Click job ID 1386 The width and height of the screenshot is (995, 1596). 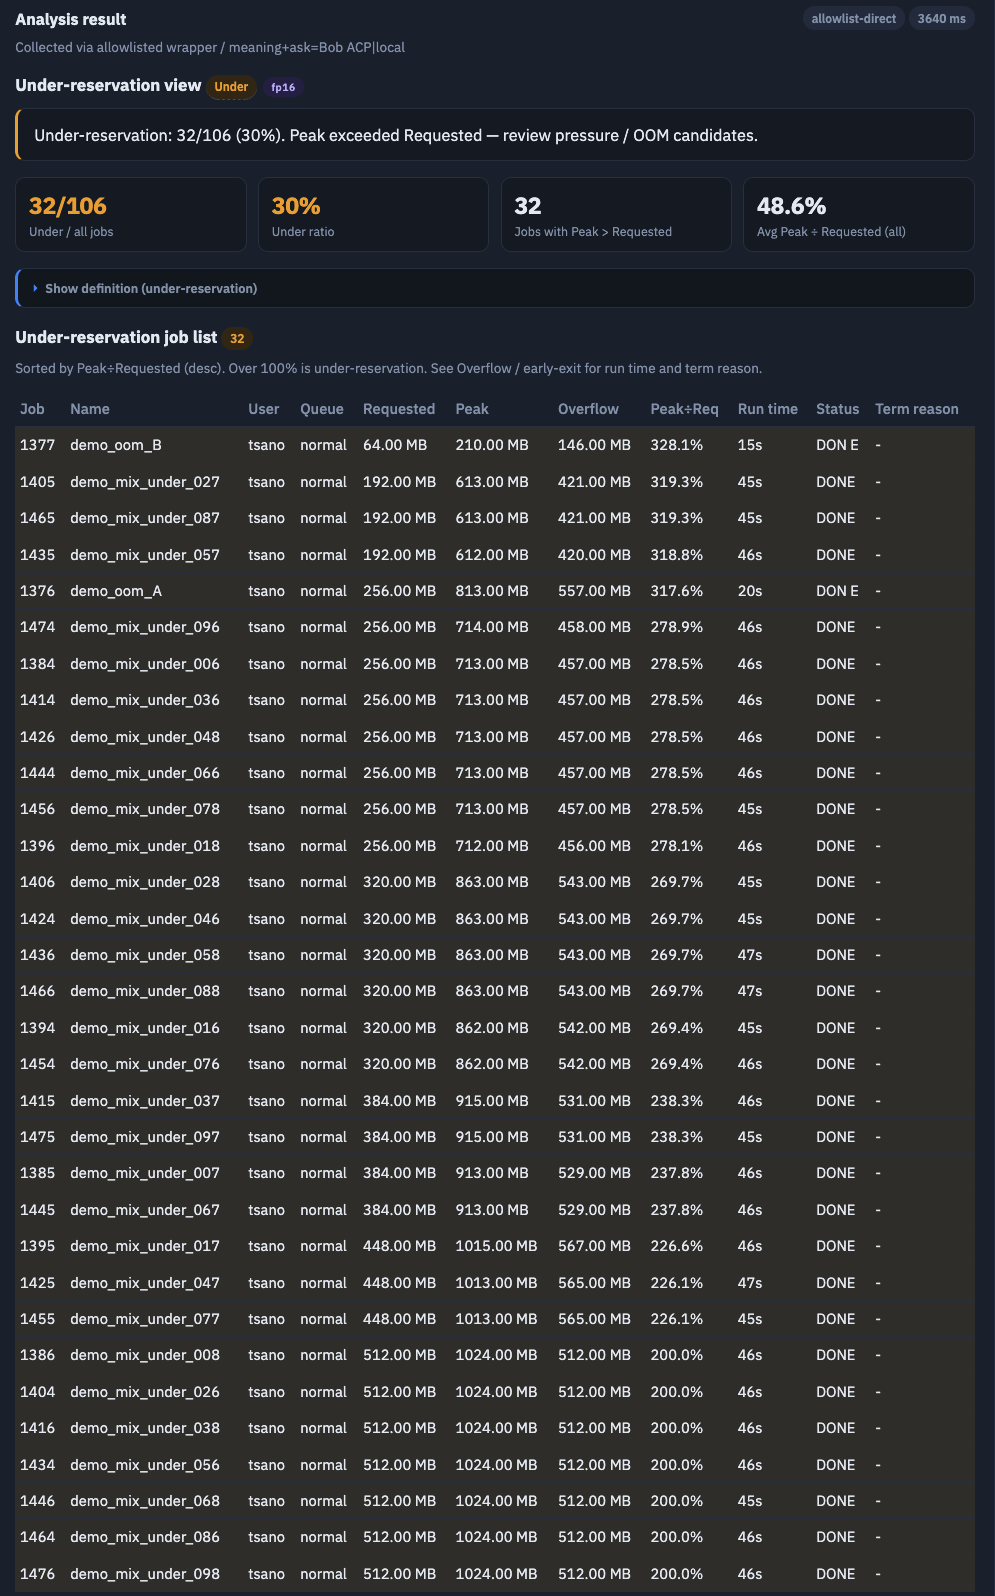click(37, 1355)
